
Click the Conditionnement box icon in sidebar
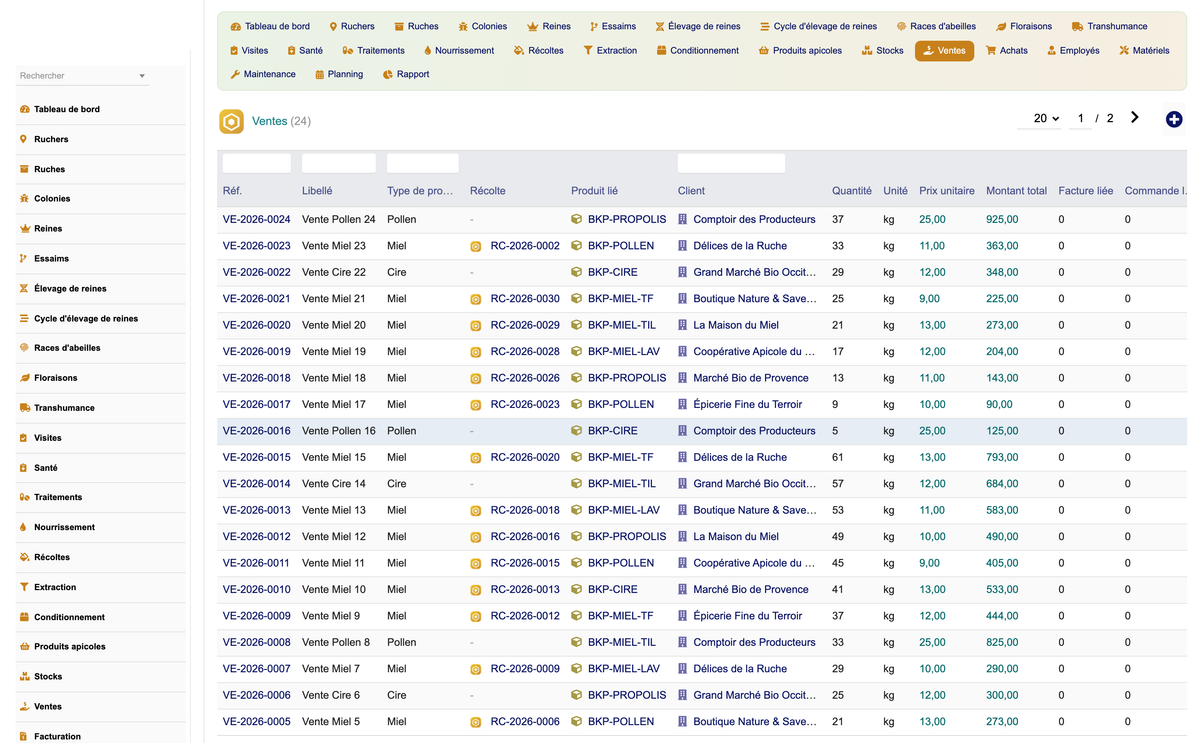tap(24, 617)
